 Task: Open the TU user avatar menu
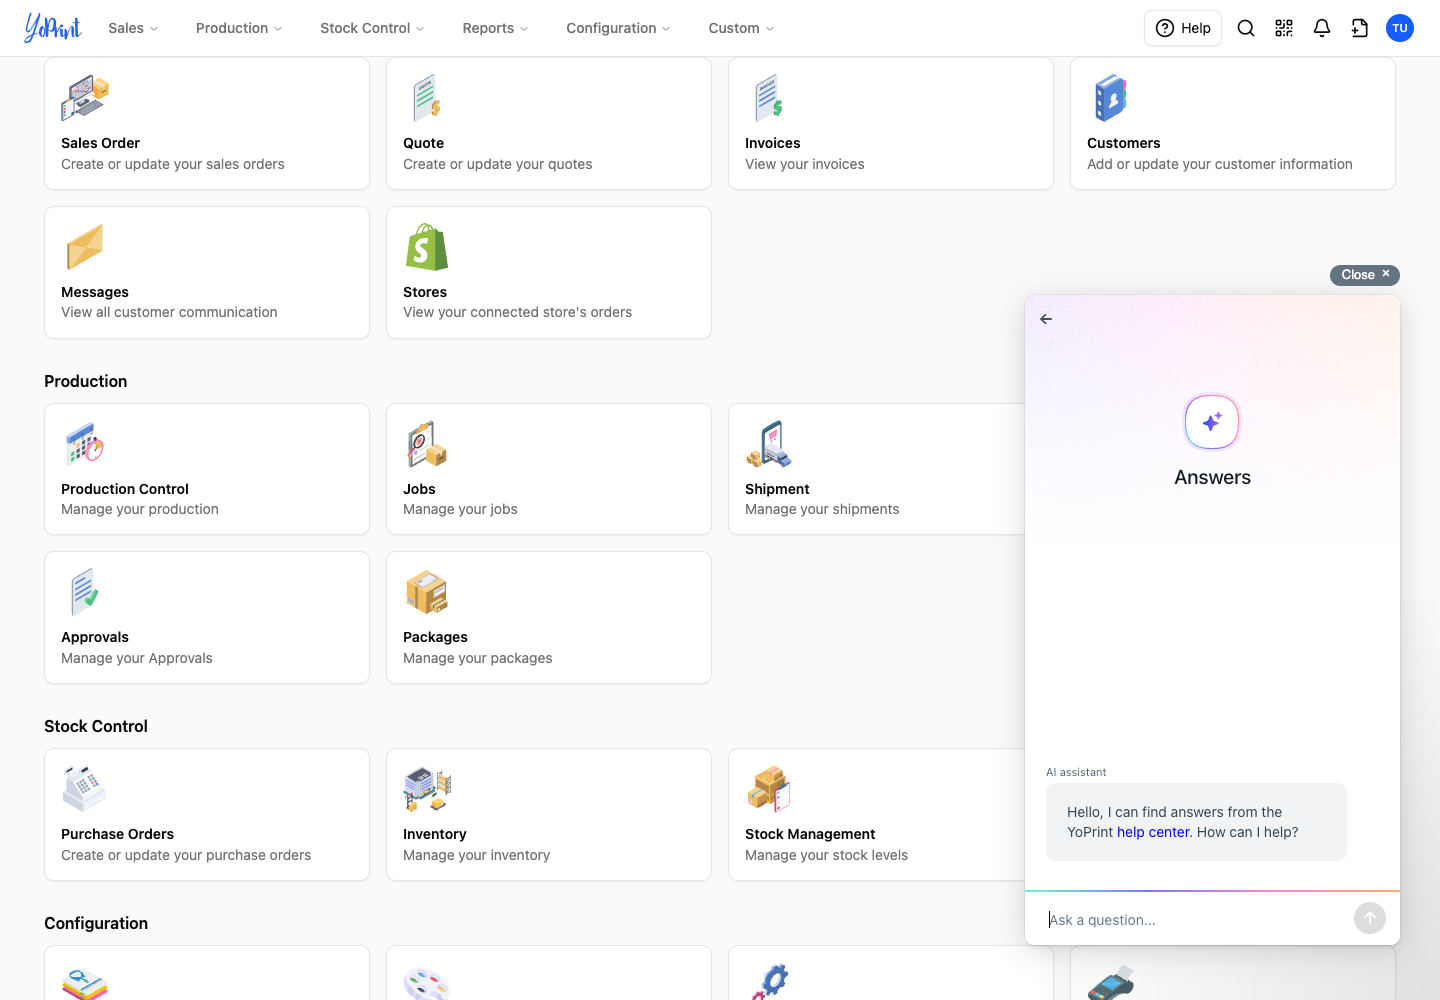[x=1400, y=28]
